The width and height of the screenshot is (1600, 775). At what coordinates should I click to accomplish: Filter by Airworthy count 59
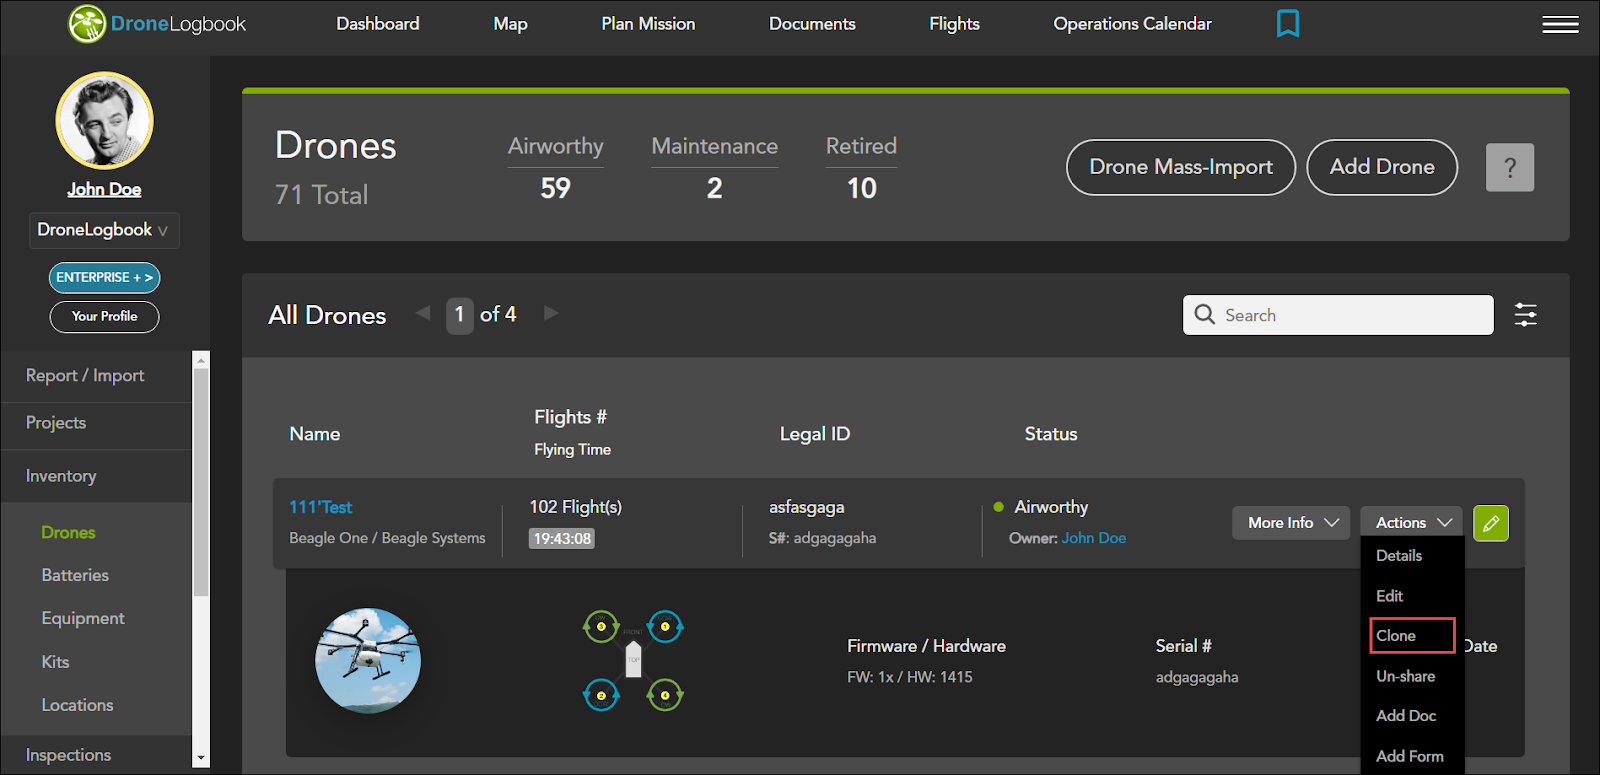pos(555,188)
